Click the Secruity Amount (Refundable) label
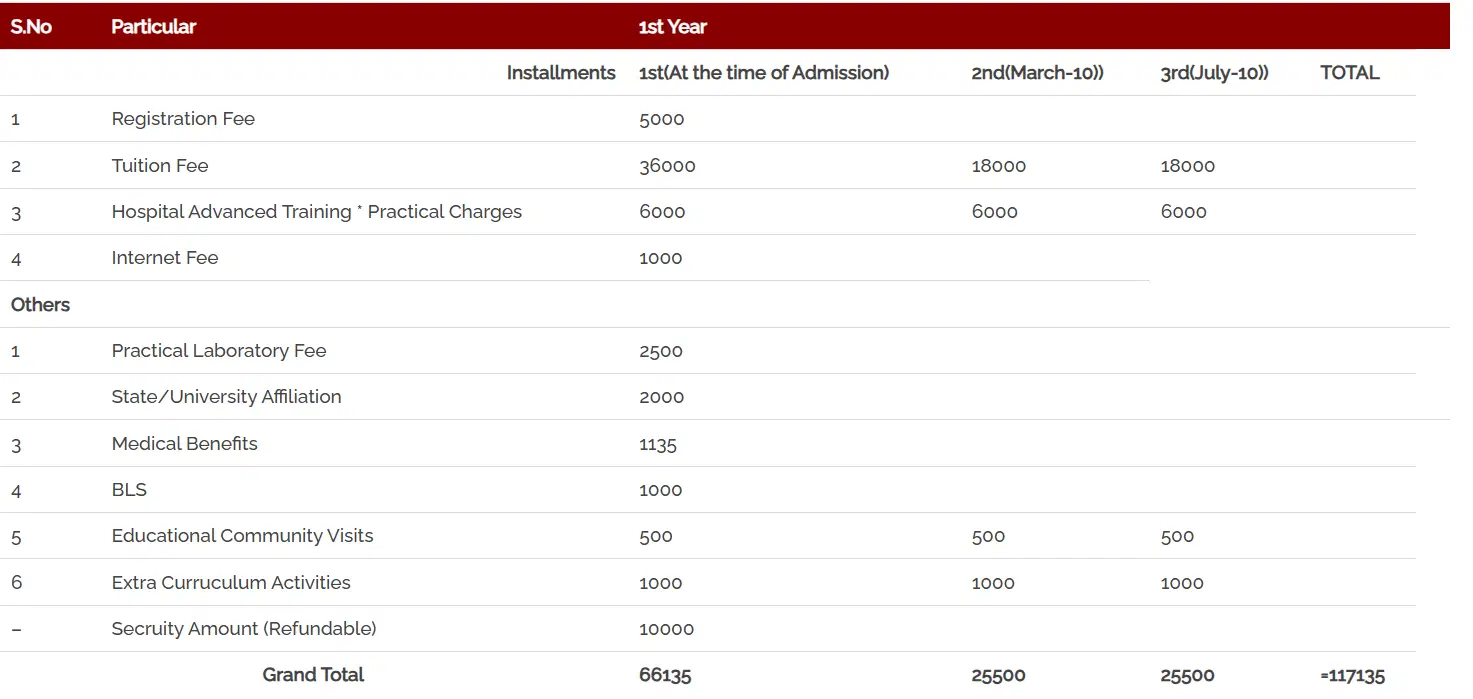This screenshot has height=699, width=1473. click(243, 629)
